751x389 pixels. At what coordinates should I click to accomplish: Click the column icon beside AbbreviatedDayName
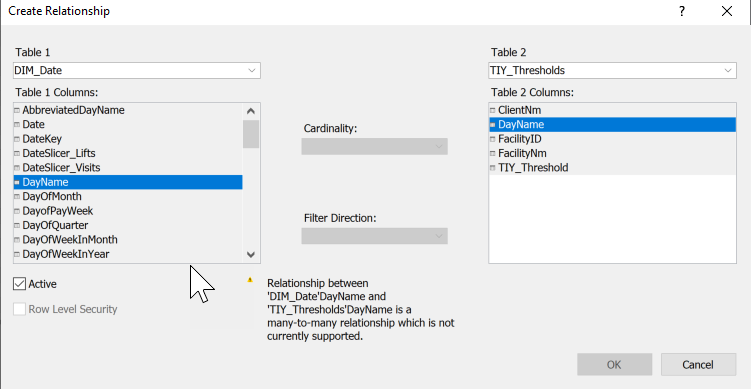pyautogui.click(x=17, y=110)
